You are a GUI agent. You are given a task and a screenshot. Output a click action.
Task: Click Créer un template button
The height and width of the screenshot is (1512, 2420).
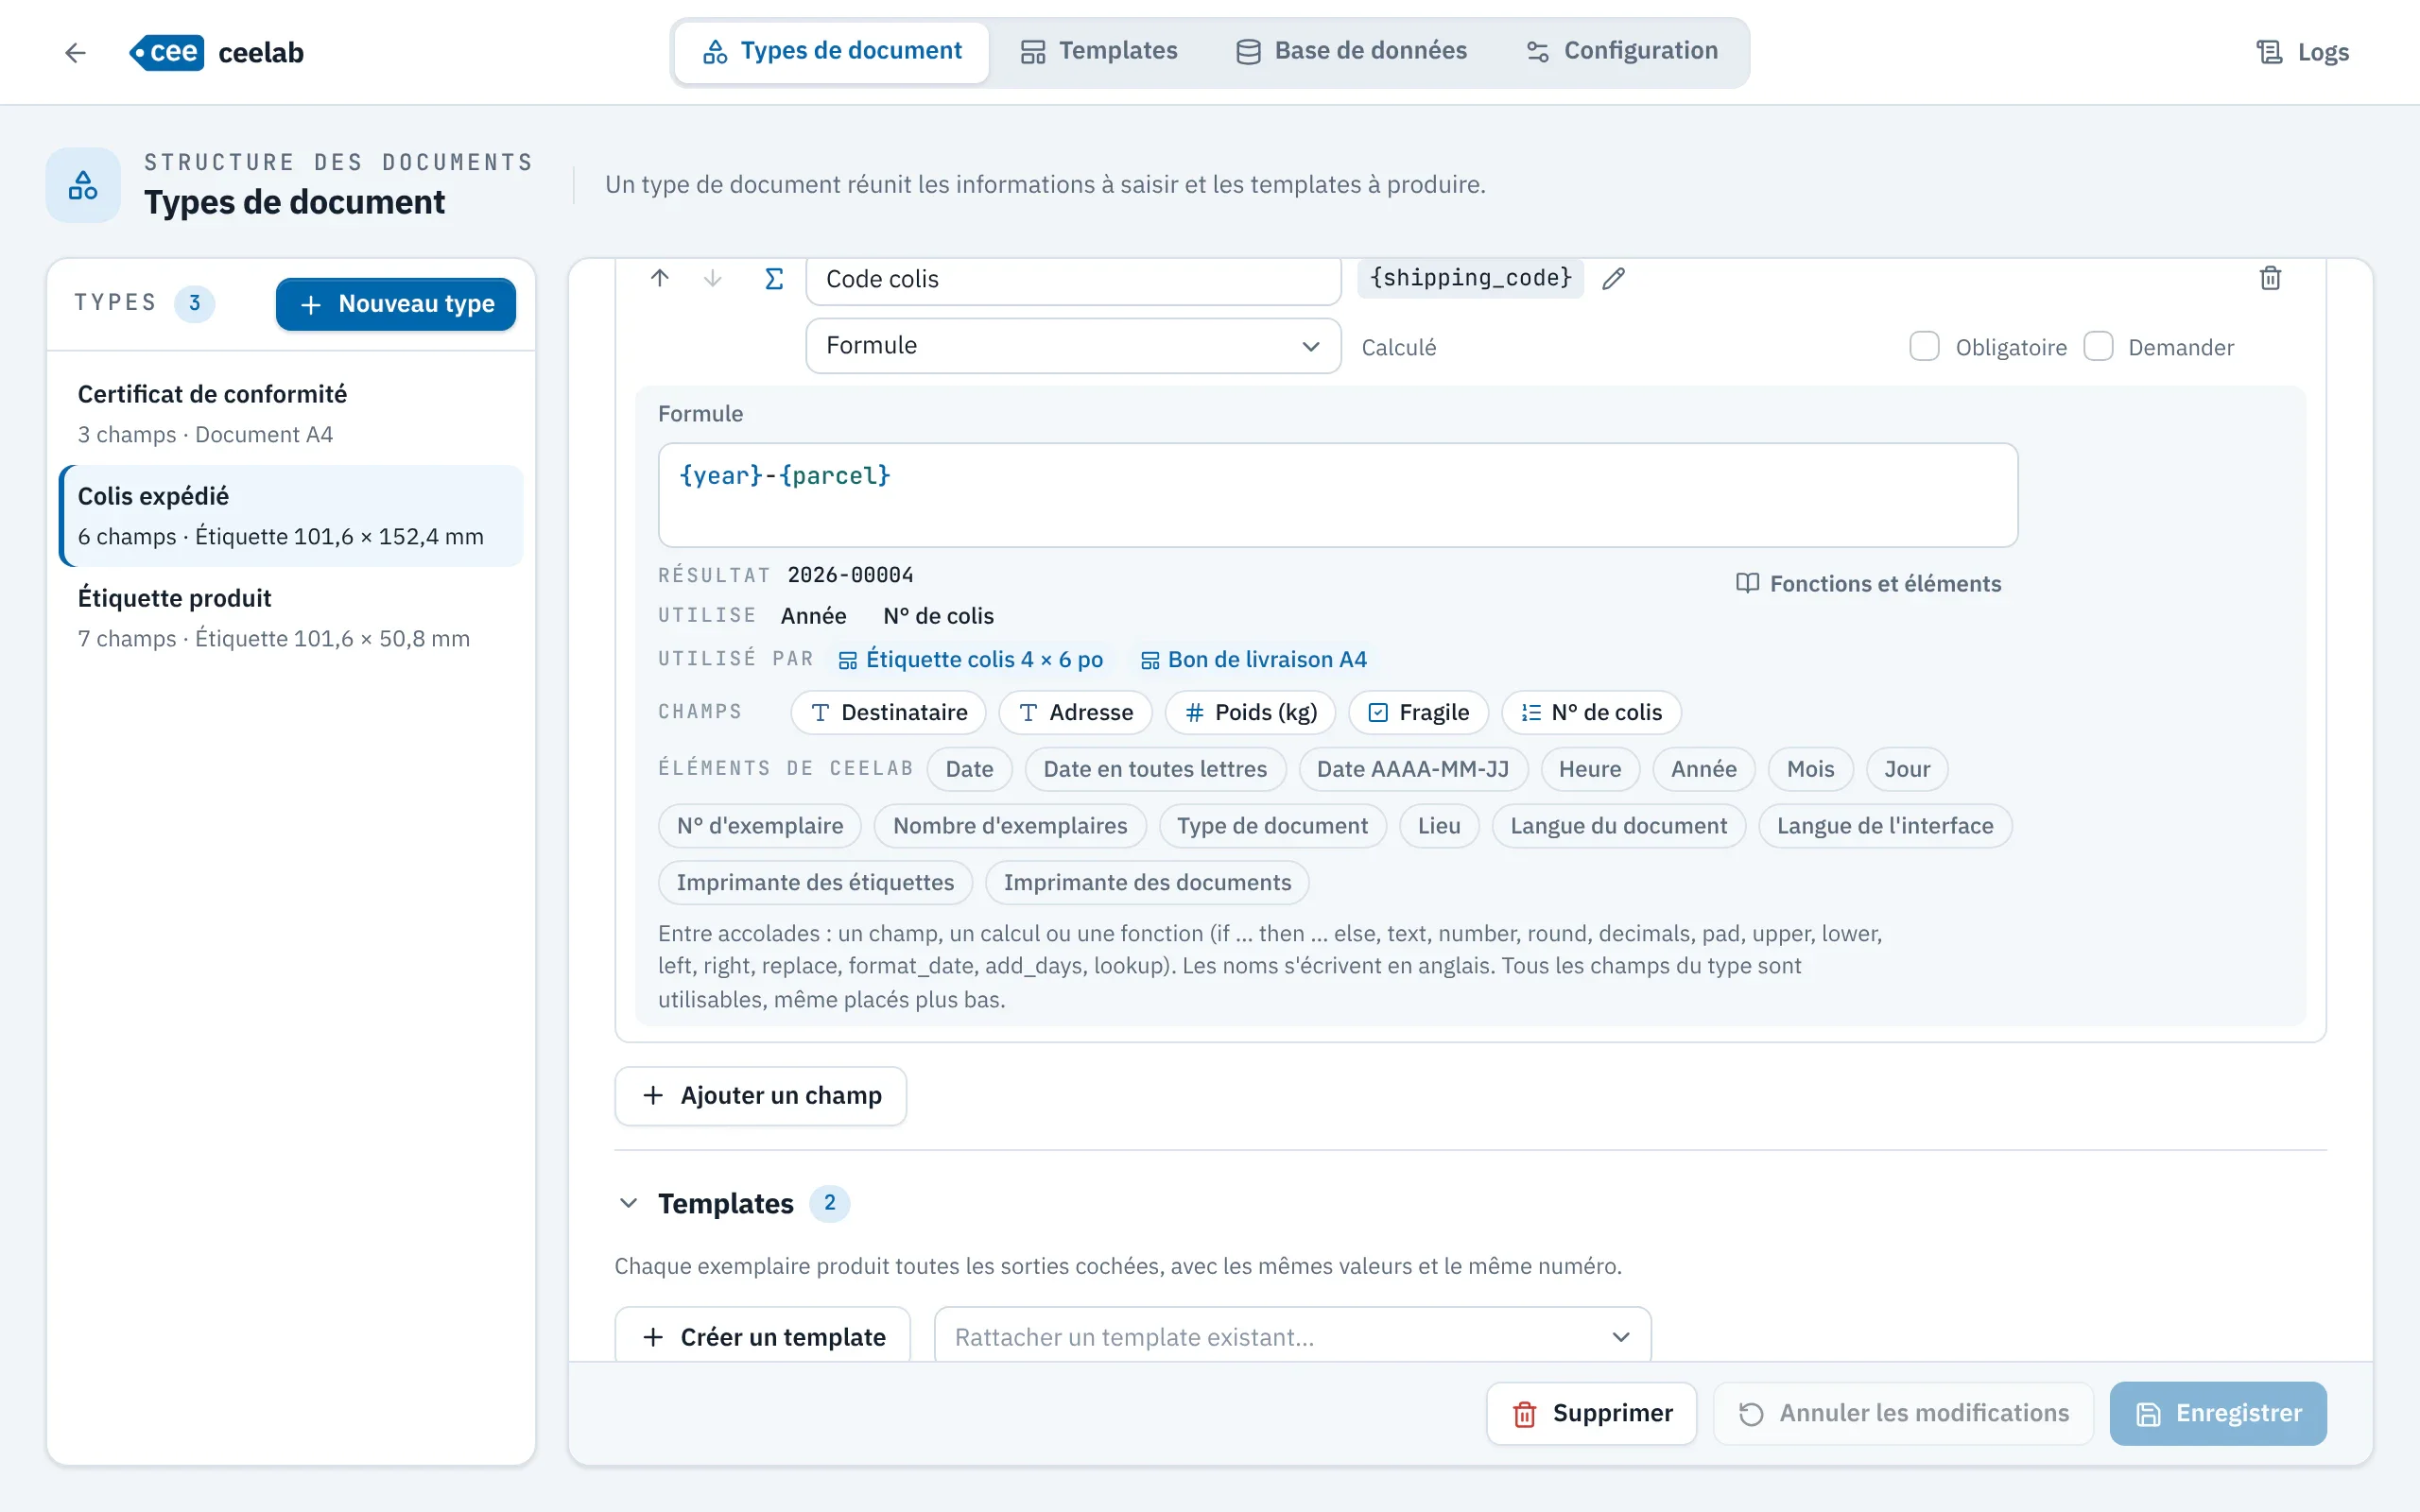pyautogui.click(x=763, y=1336)
